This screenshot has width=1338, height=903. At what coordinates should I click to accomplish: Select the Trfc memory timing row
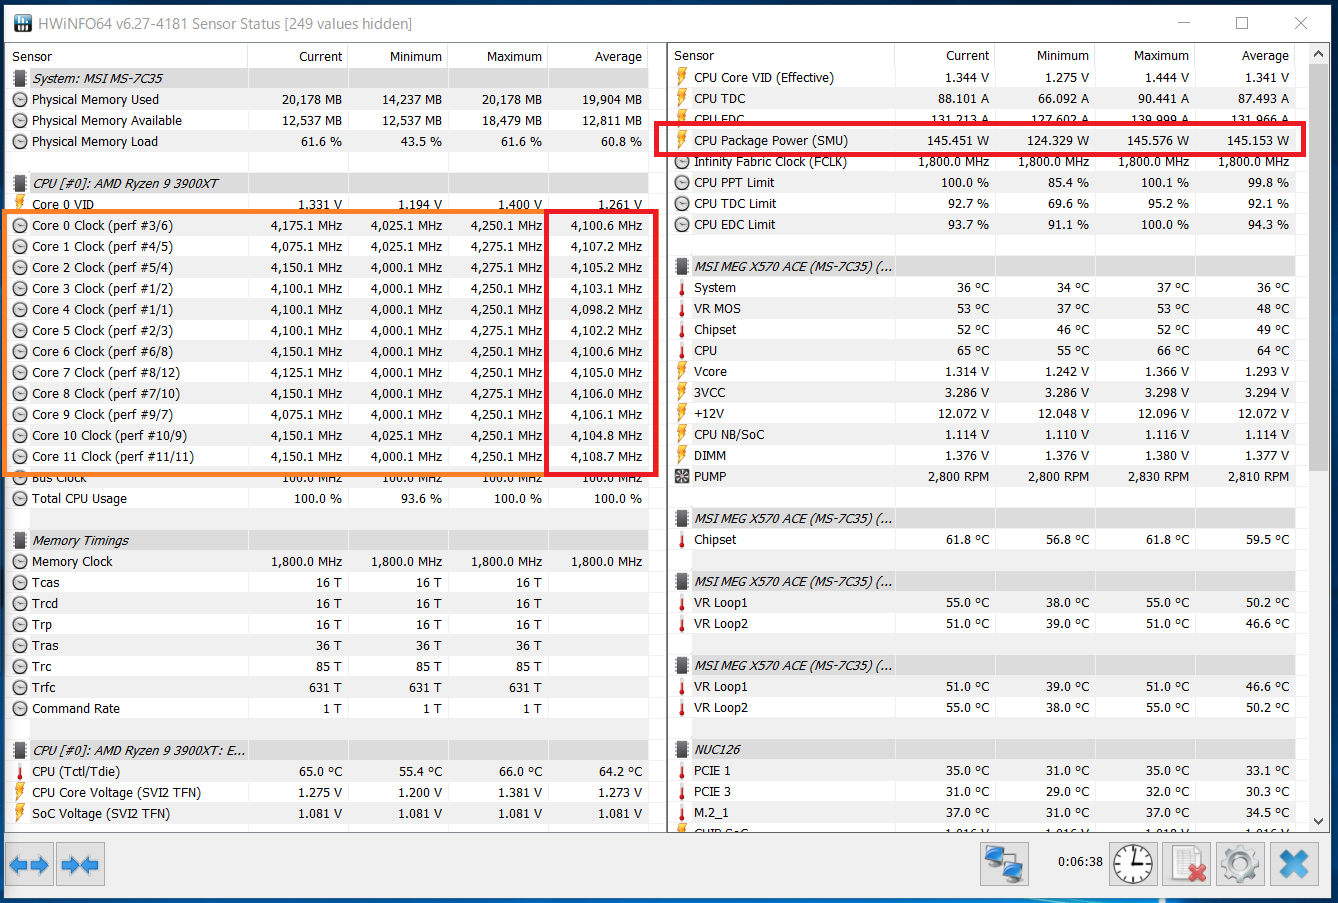326,687
